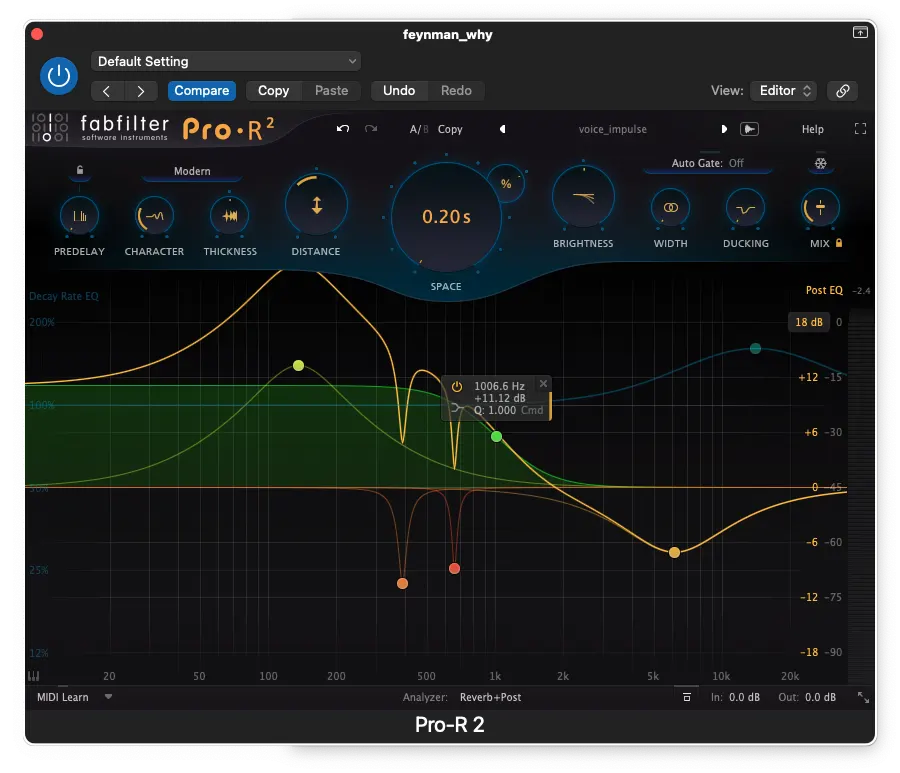Image resolution: width=900 pixels, height=773 pixels.
Task: Click the output options icon beside In level
Action: point(686,697)
